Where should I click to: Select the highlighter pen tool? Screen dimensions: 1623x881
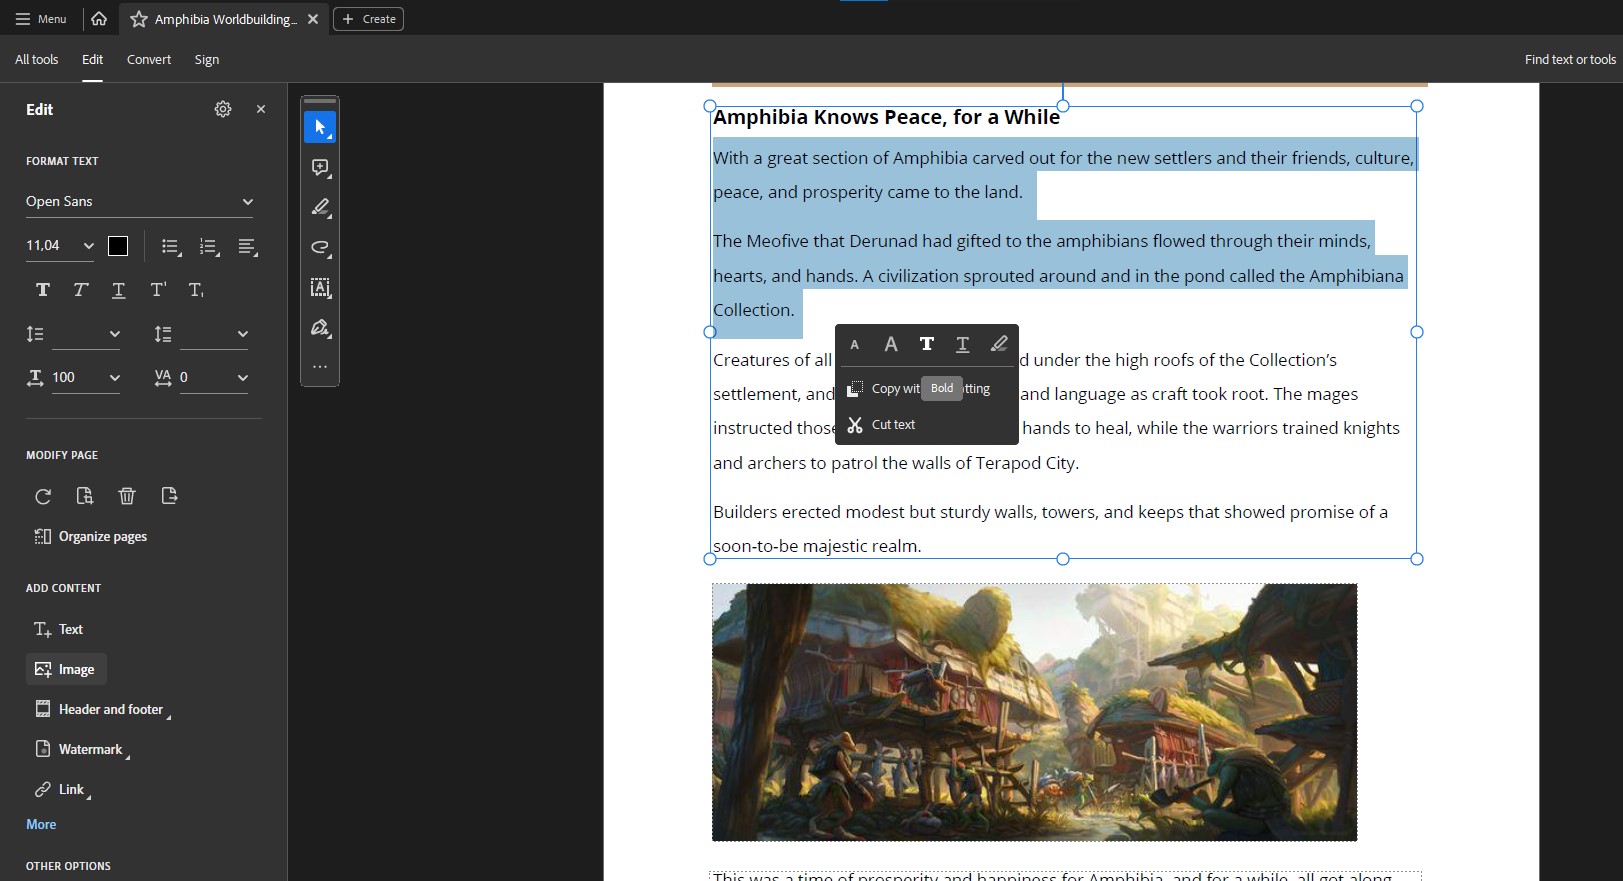click(320, 207)
